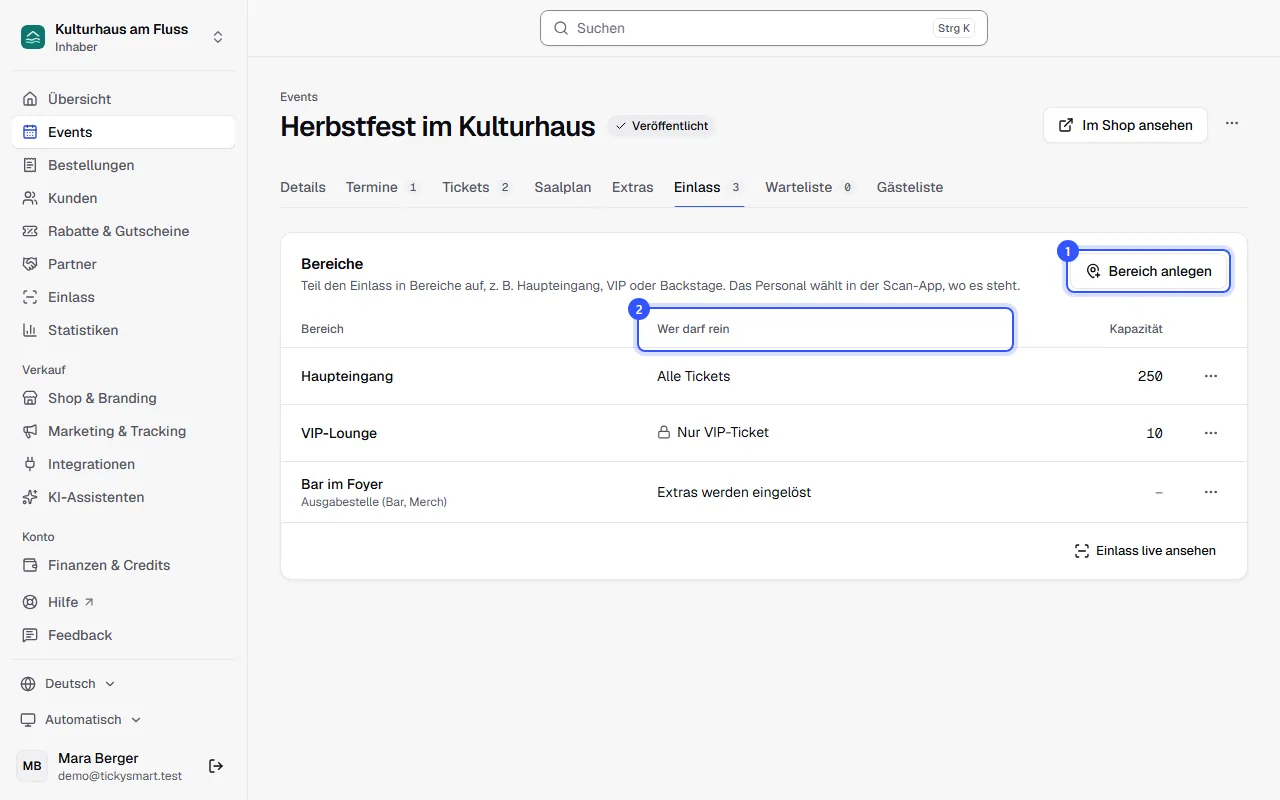
Task: Open event's three-dot menu beside Im Shop ansehen
Action: (x=1232, y=124)
